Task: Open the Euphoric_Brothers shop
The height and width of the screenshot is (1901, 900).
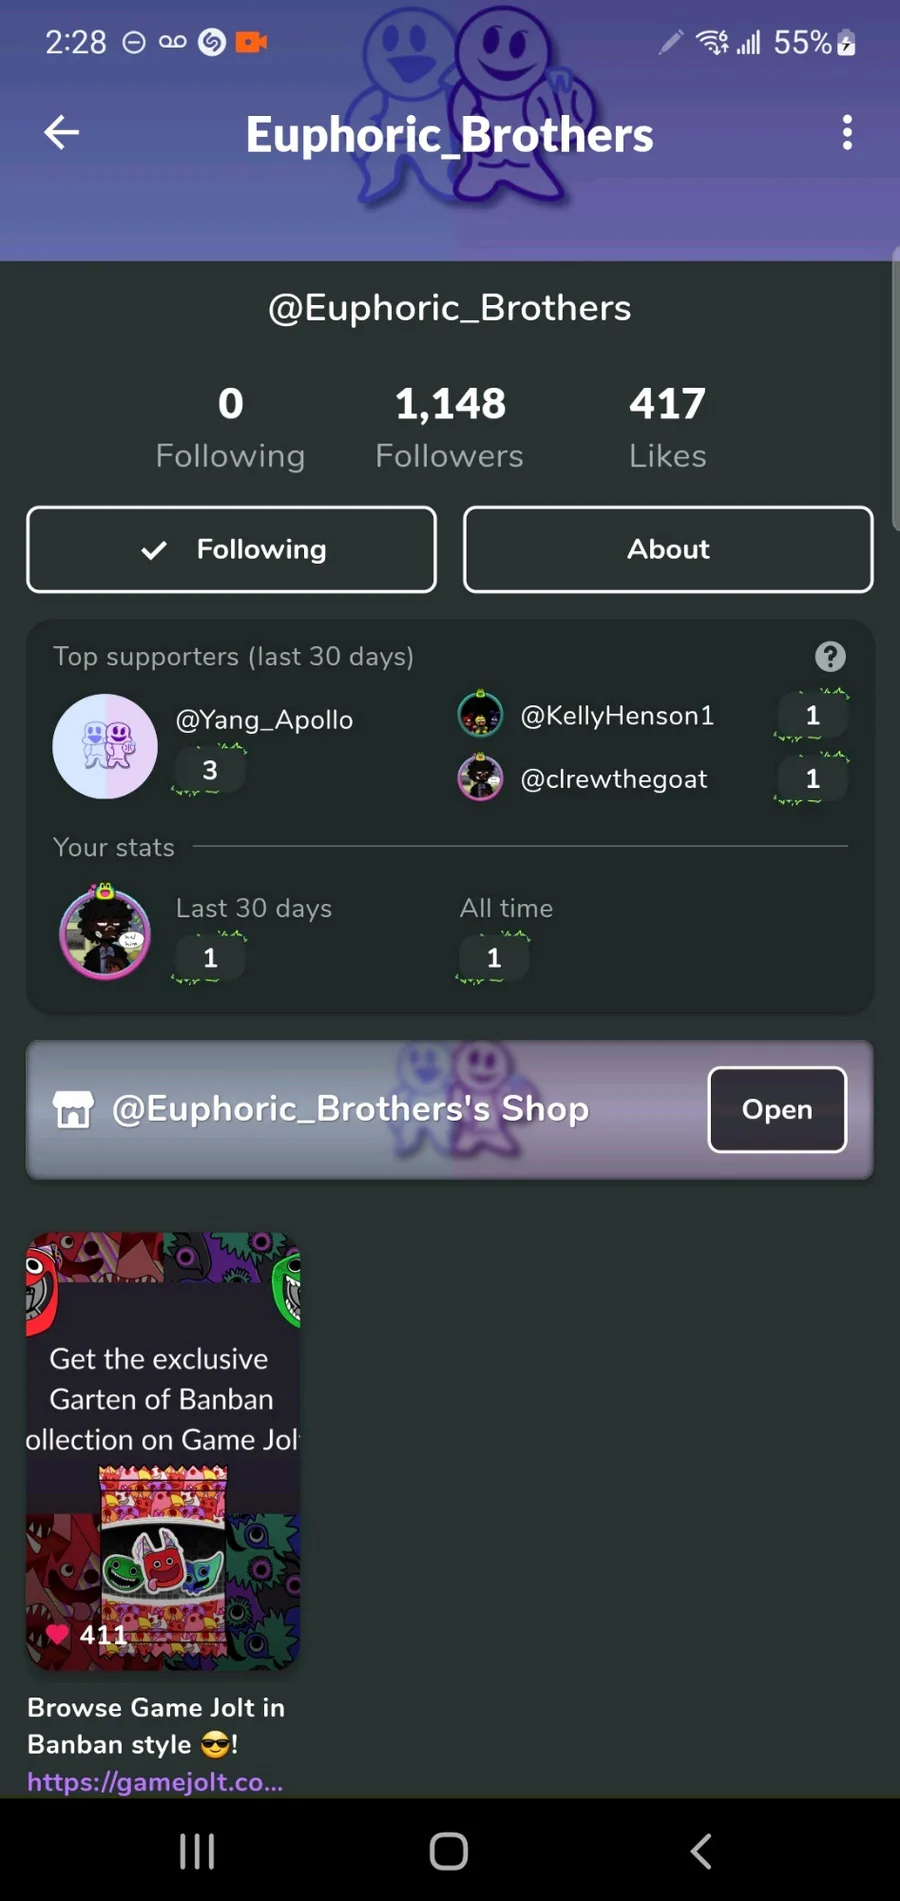Action: 777,1109
